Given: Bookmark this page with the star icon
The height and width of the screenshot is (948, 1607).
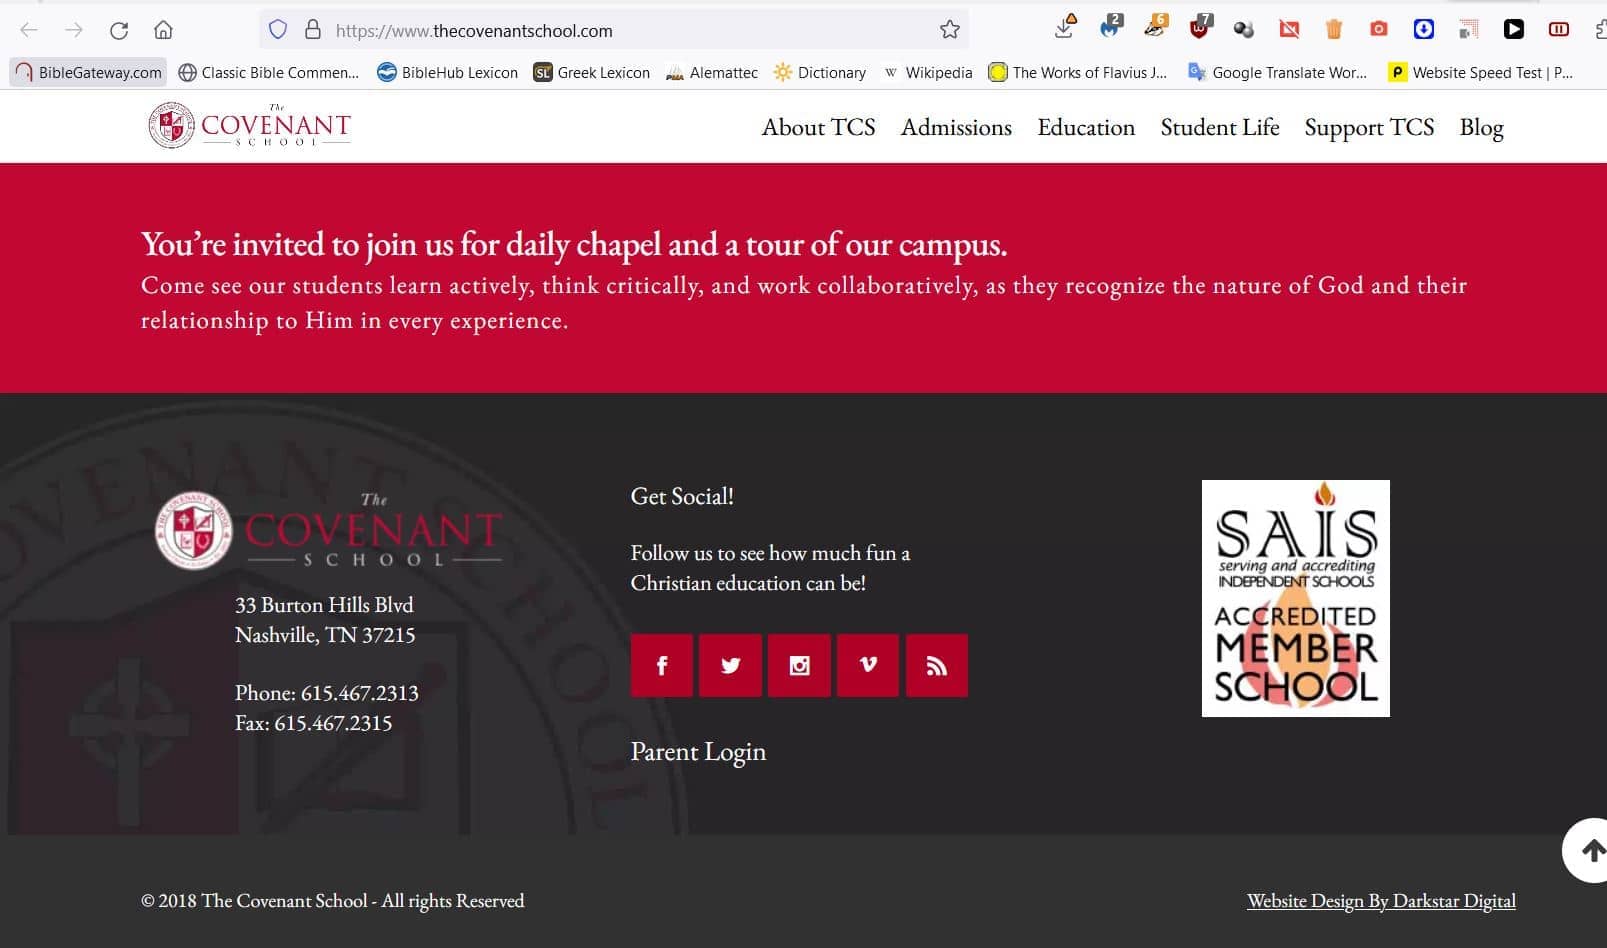Looking at the screenshot, I should 949,30.
